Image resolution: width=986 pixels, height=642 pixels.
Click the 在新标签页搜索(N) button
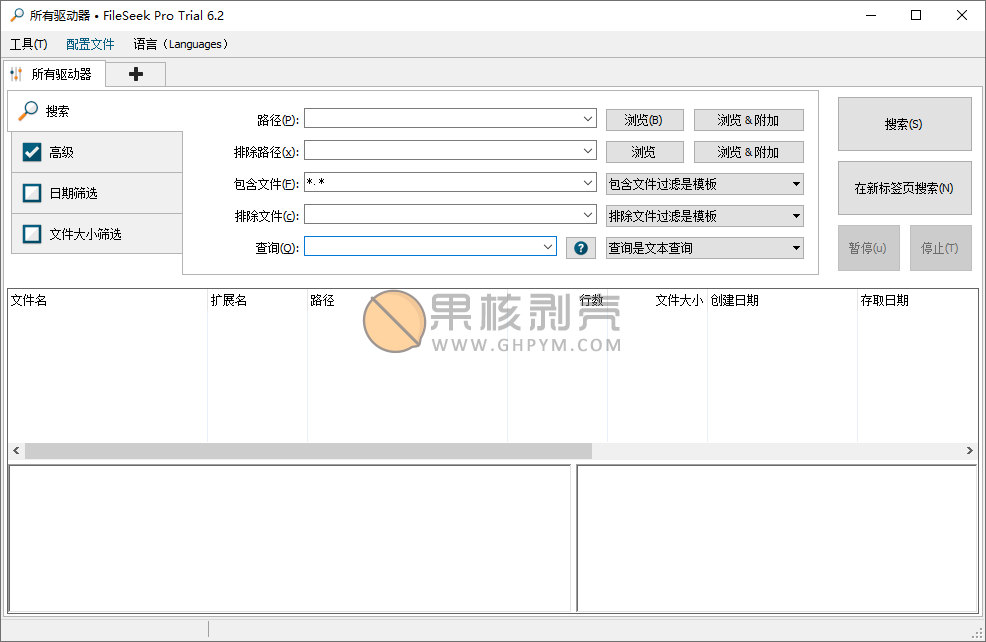(x=904, y=188)
